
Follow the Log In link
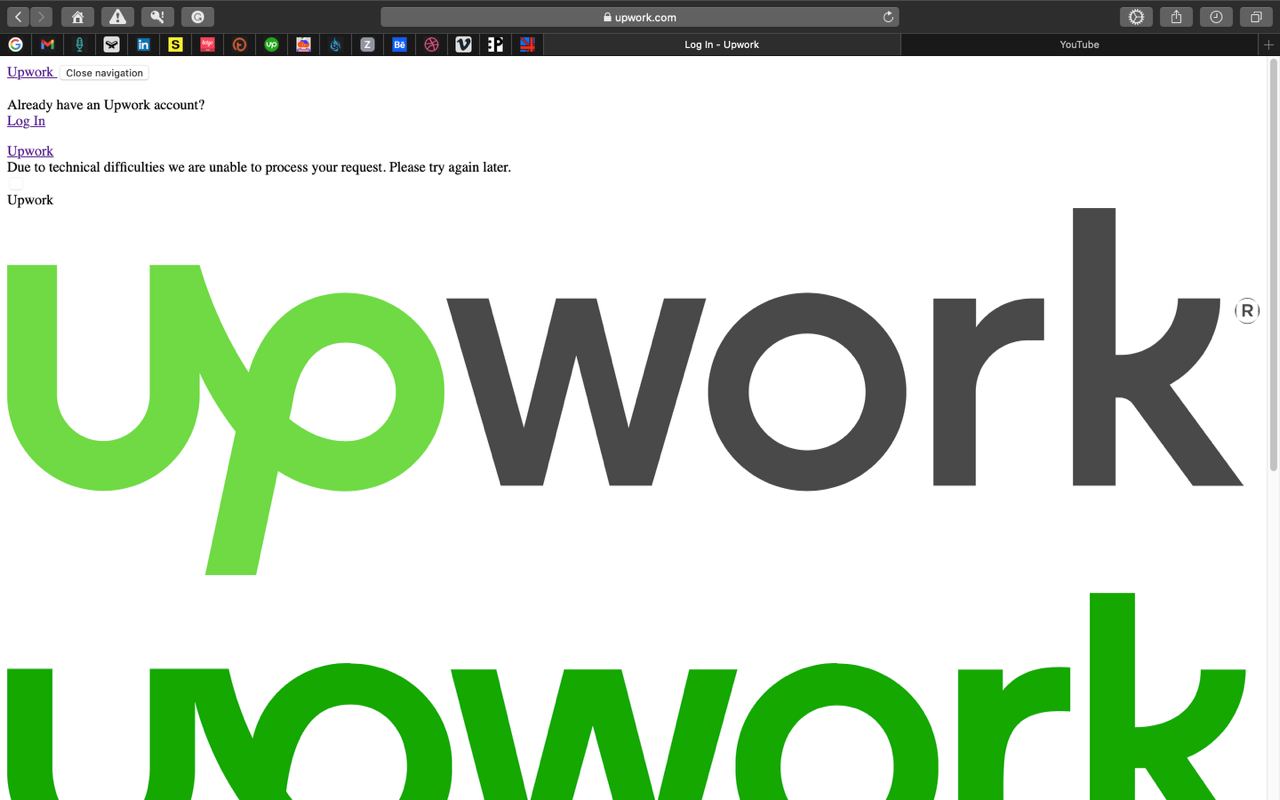tap(26, 121)
